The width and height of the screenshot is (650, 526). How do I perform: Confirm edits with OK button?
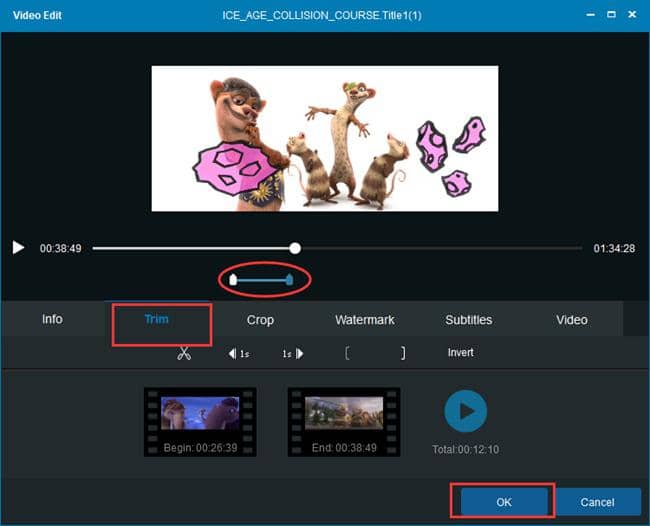click(x=504, y=502)
